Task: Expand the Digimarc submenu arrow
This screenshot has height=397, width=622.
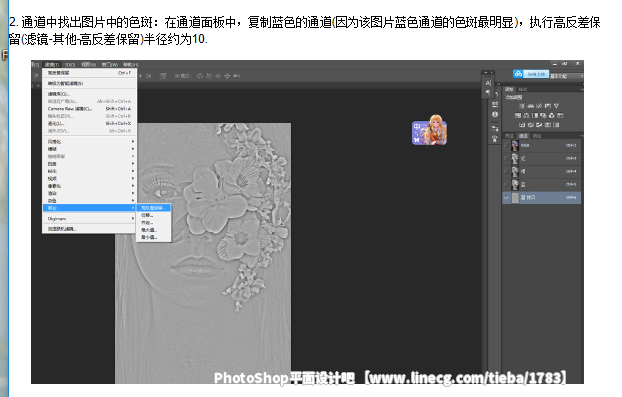Action: click(x=133, y=219)
